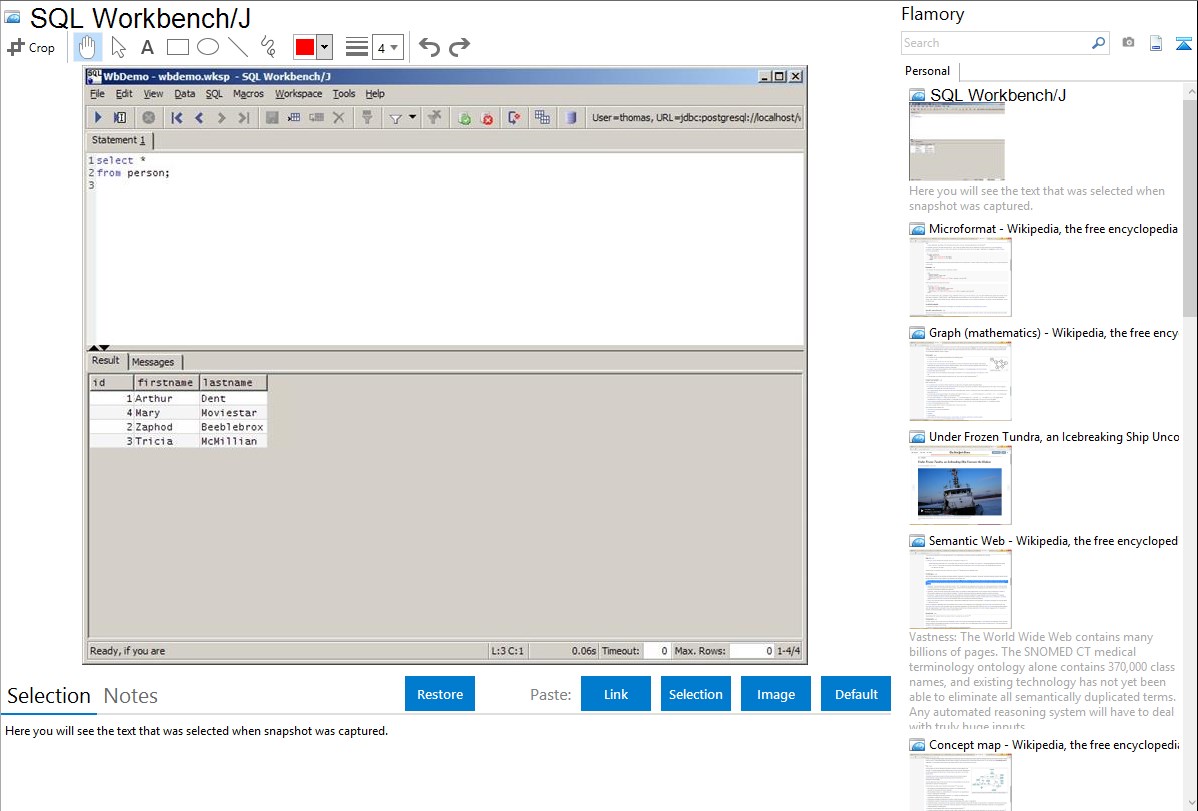Select the arrow pointer tool
This screenshot has width=1198, height=811.
(118, 47)
